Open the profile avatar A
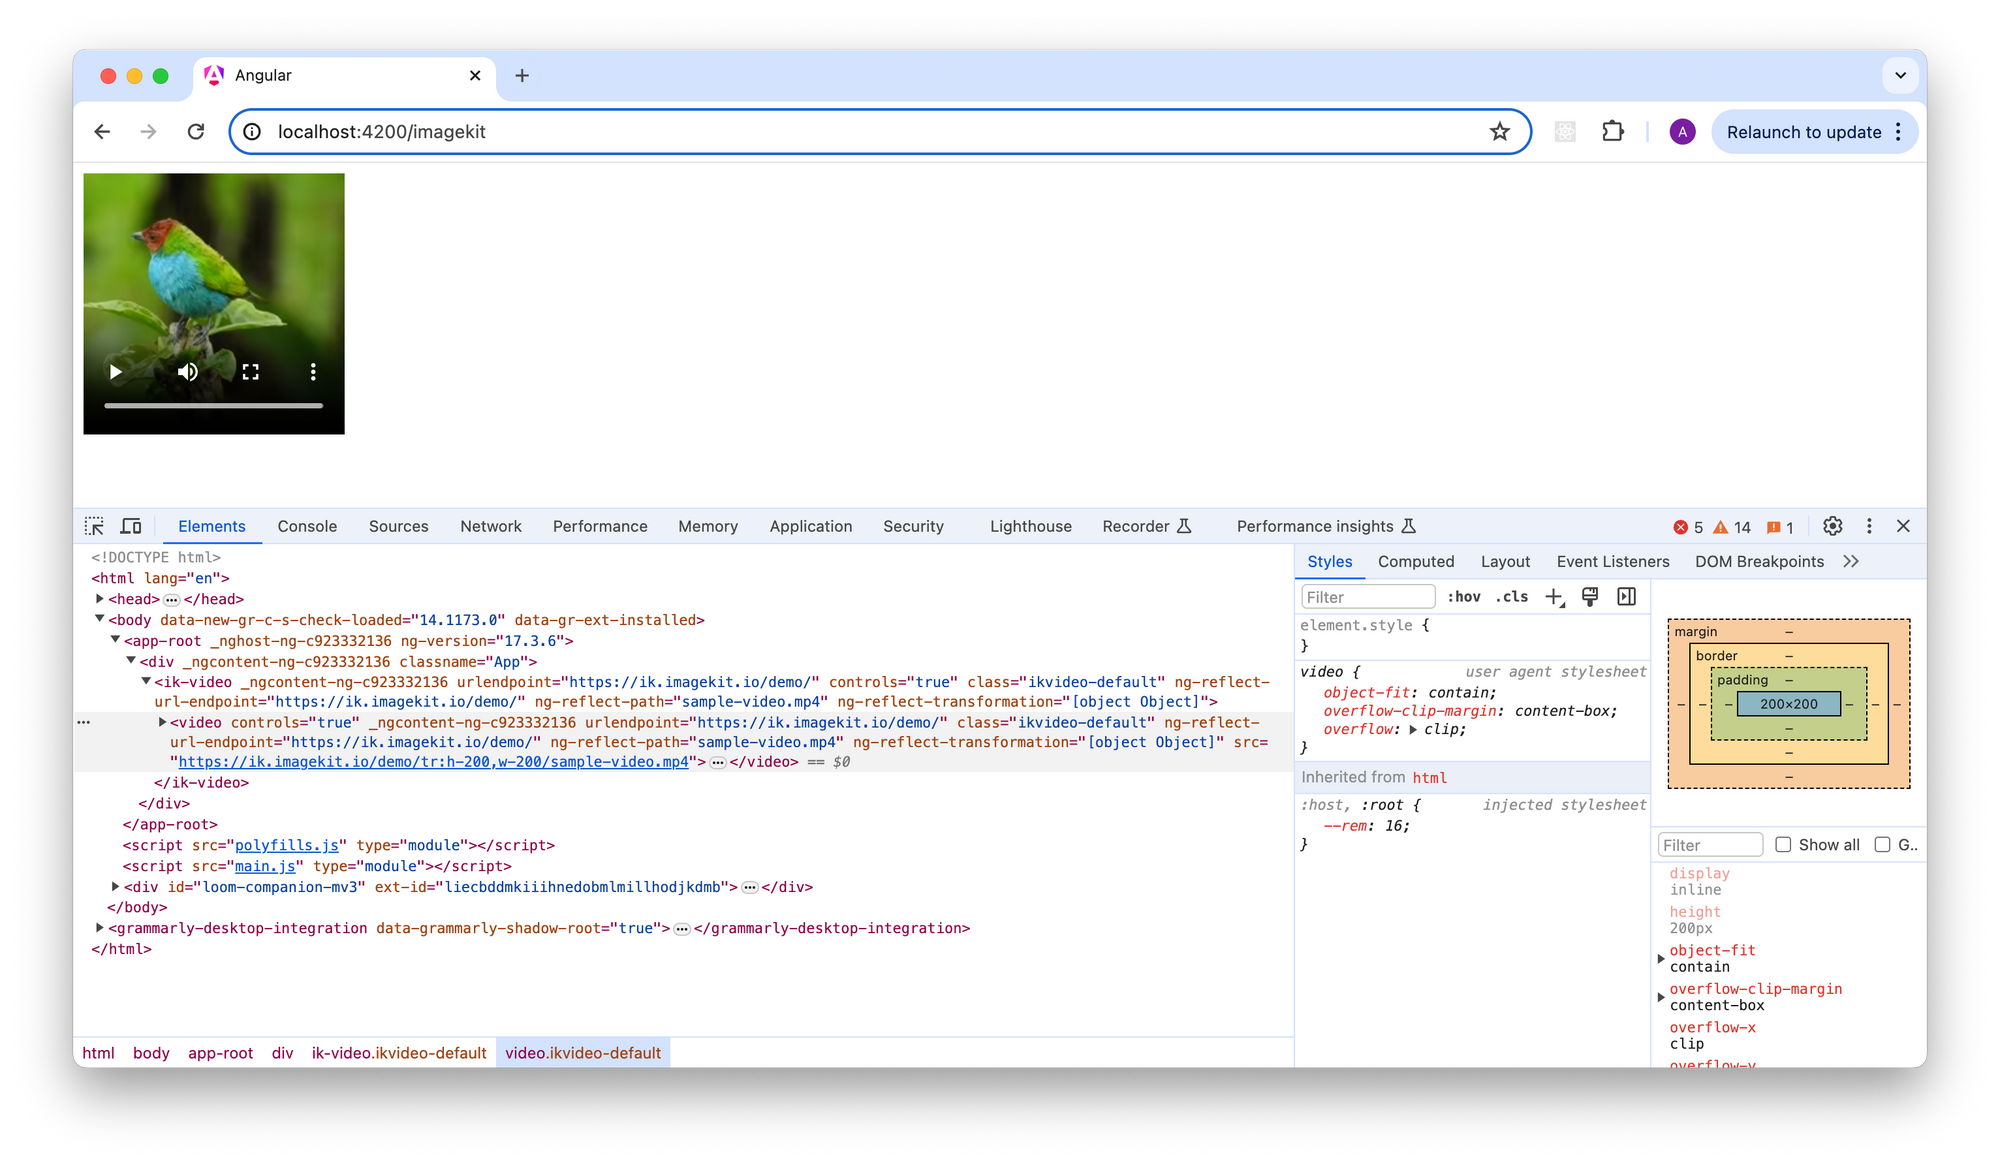This screenshot has width=2000, height=1164. coord(1682,132)
